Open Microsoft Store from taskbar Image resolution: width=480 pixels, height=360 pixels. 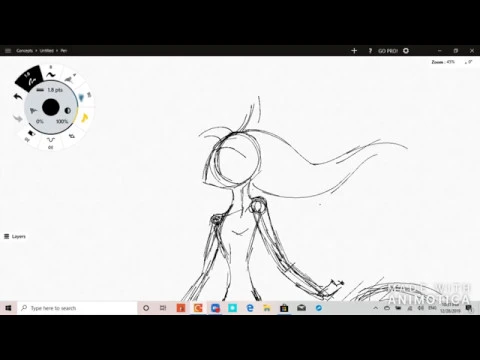coord(284,308)
